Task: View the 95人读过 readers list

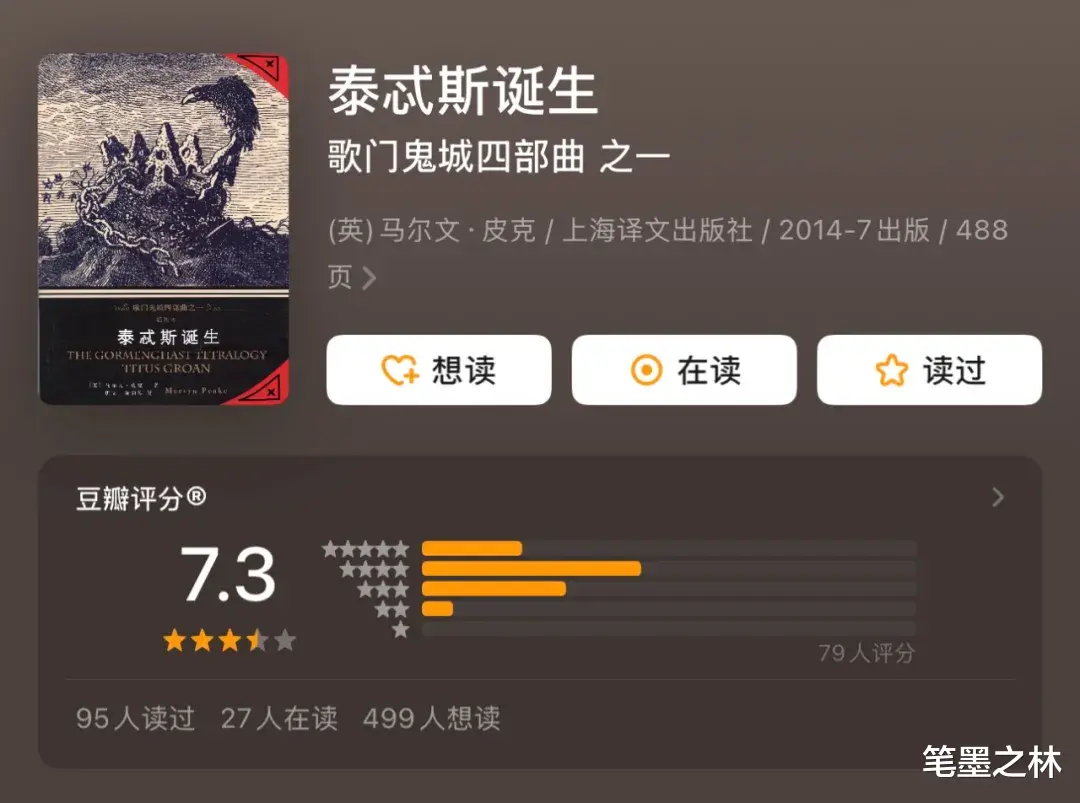Action: (136, 718)
